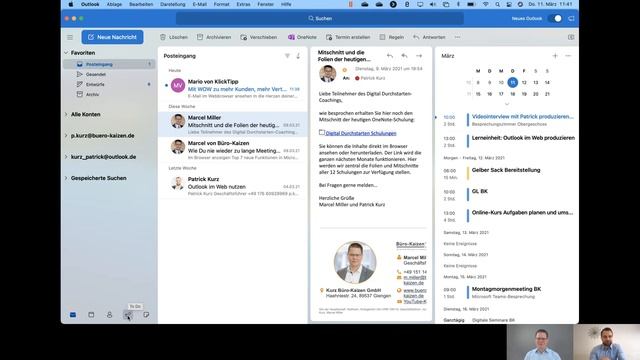This screenshot has height=360, width=640.
Task: Open the Bearbeiten menu
Action: click(x=141, y=4)
